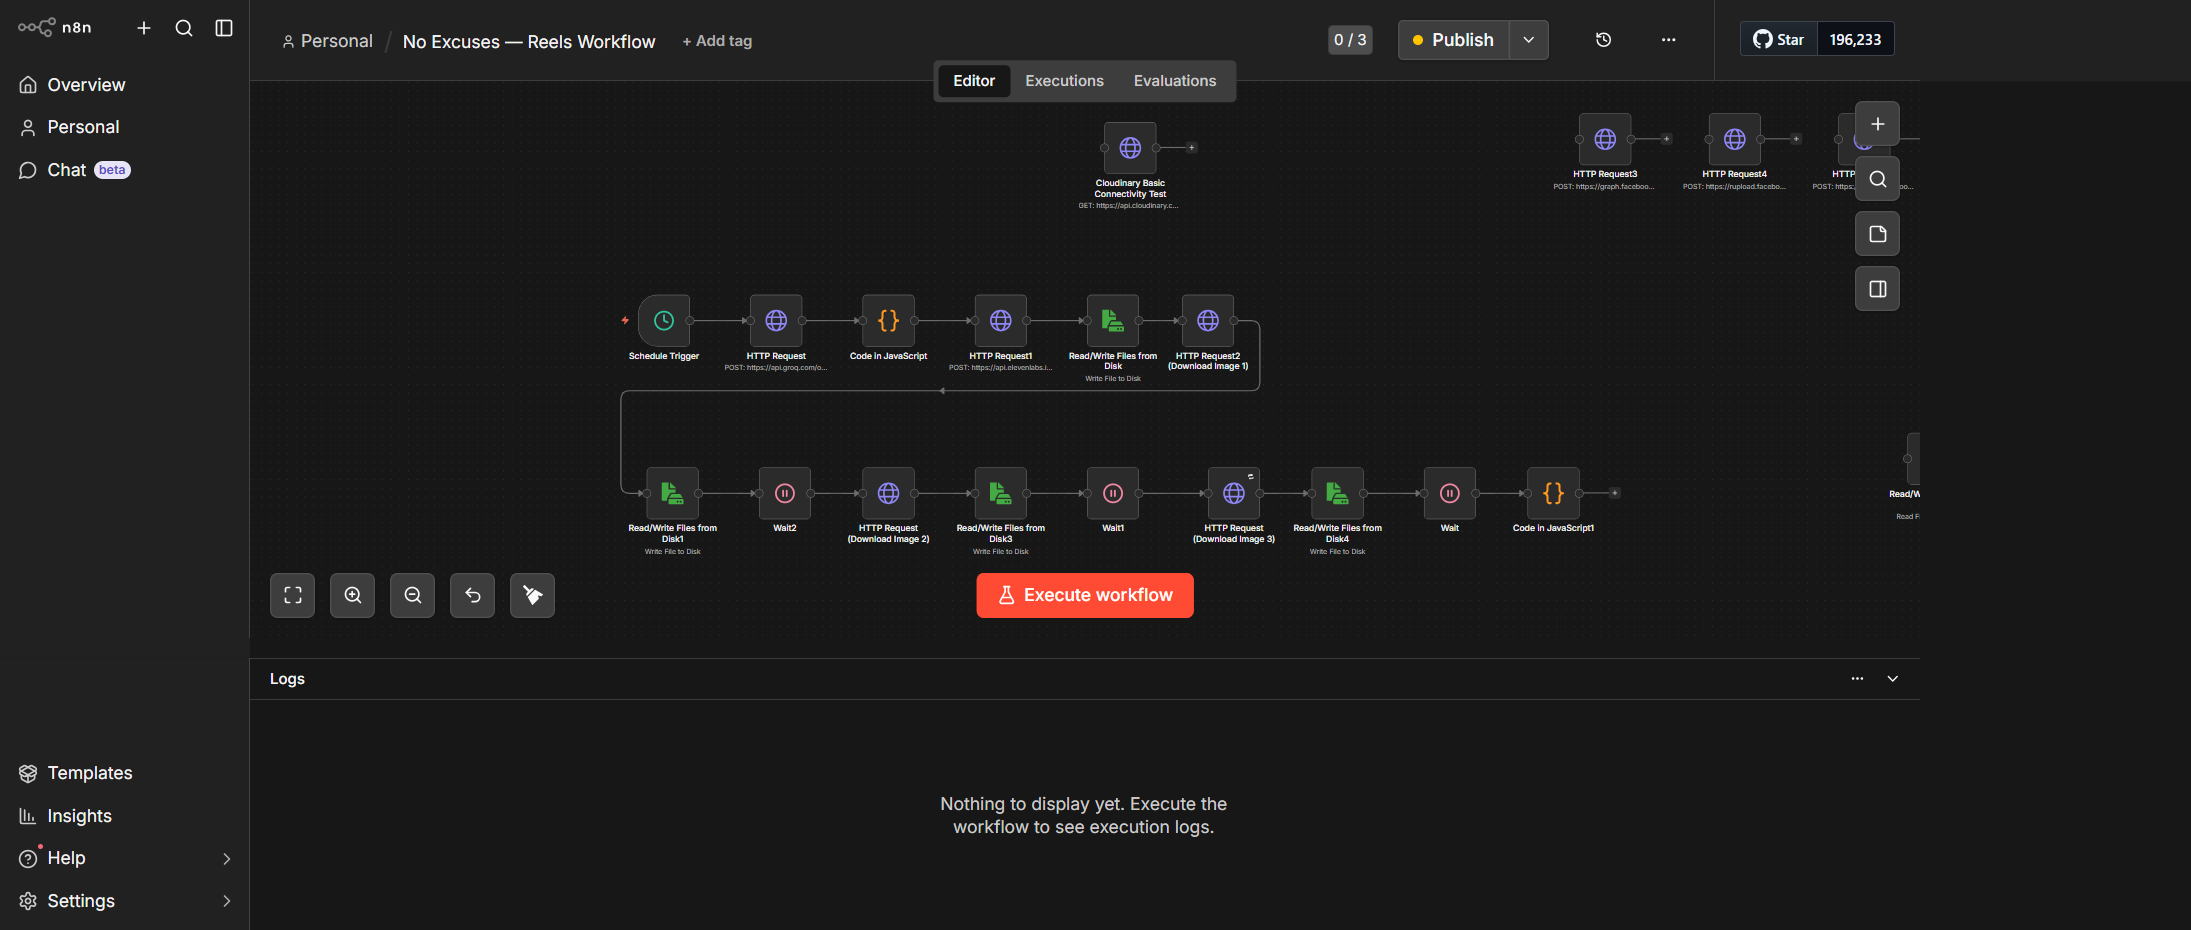Switch to the Evaluations tab

pyautogui.click(x=1175, y=81)
